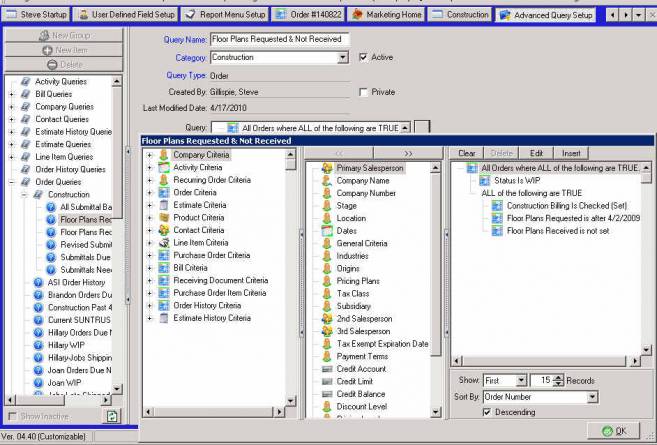The image size is (657, 445).
Task: Click the Dates calendar icon
Action: coord(327,231)
